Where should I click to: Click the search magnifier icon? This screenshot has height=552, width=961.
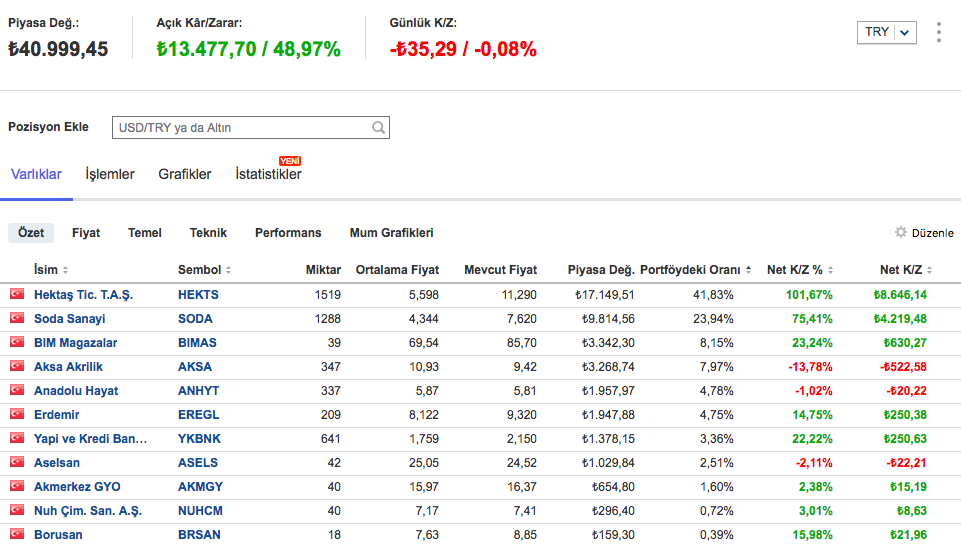pos(378,128)
